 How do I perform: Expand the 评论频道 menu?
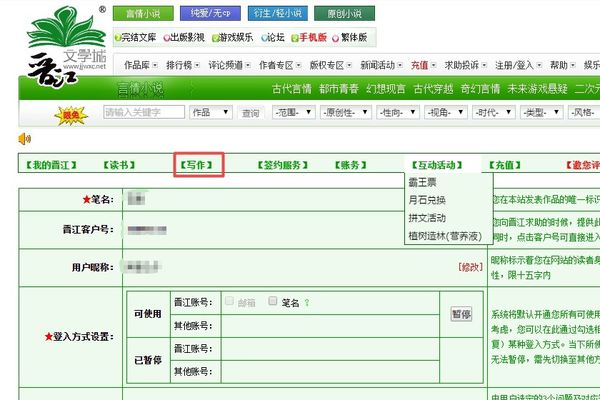click(x=230, y=65)
